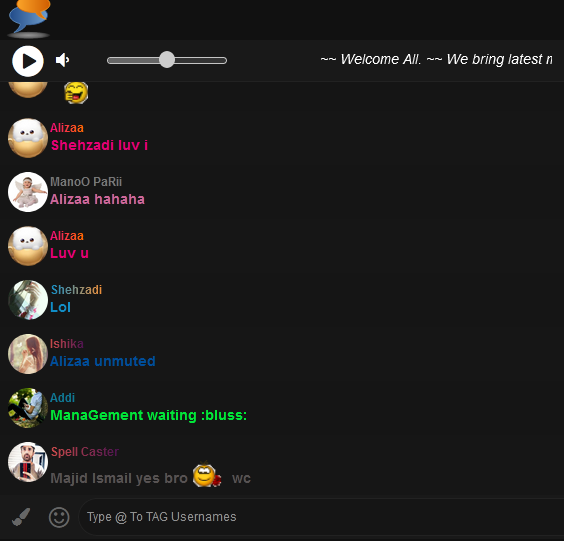Click Alizaa's avatar beside Shehzadi luv i
Screen dimensions: 564x541
click(28, 138)
